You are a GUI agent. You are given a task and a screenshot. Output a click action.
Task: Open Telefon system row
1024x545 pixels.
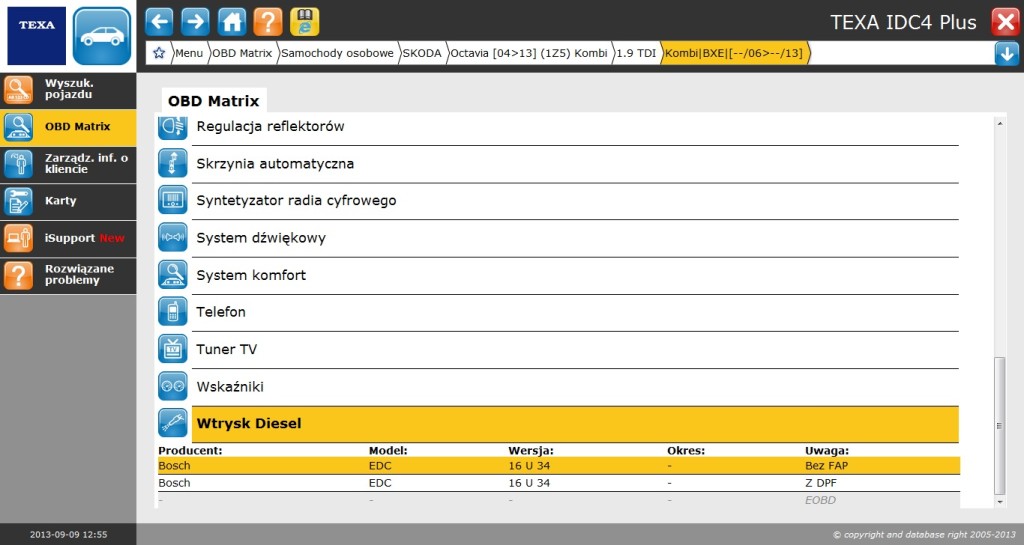[x=575, y=313]
